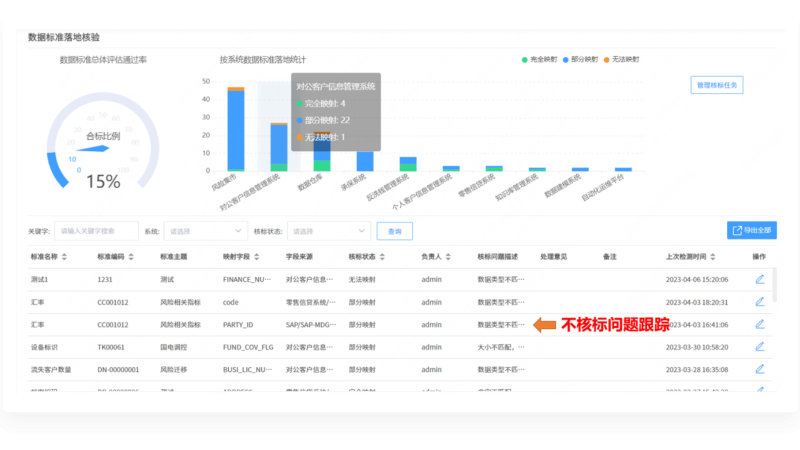Viewport: 800px width, 450px height.
Task: Click the table's vertical scrollbar
Action: tap(774, 285)
